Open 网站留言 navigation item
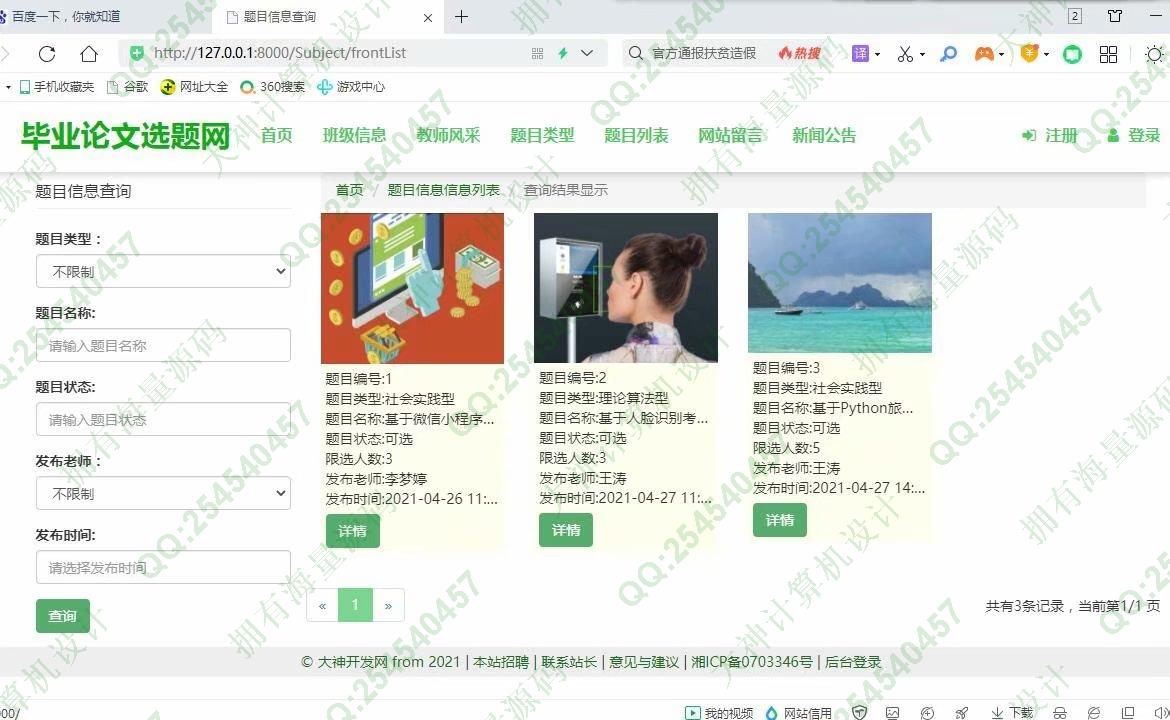 (x=731, y=135)
